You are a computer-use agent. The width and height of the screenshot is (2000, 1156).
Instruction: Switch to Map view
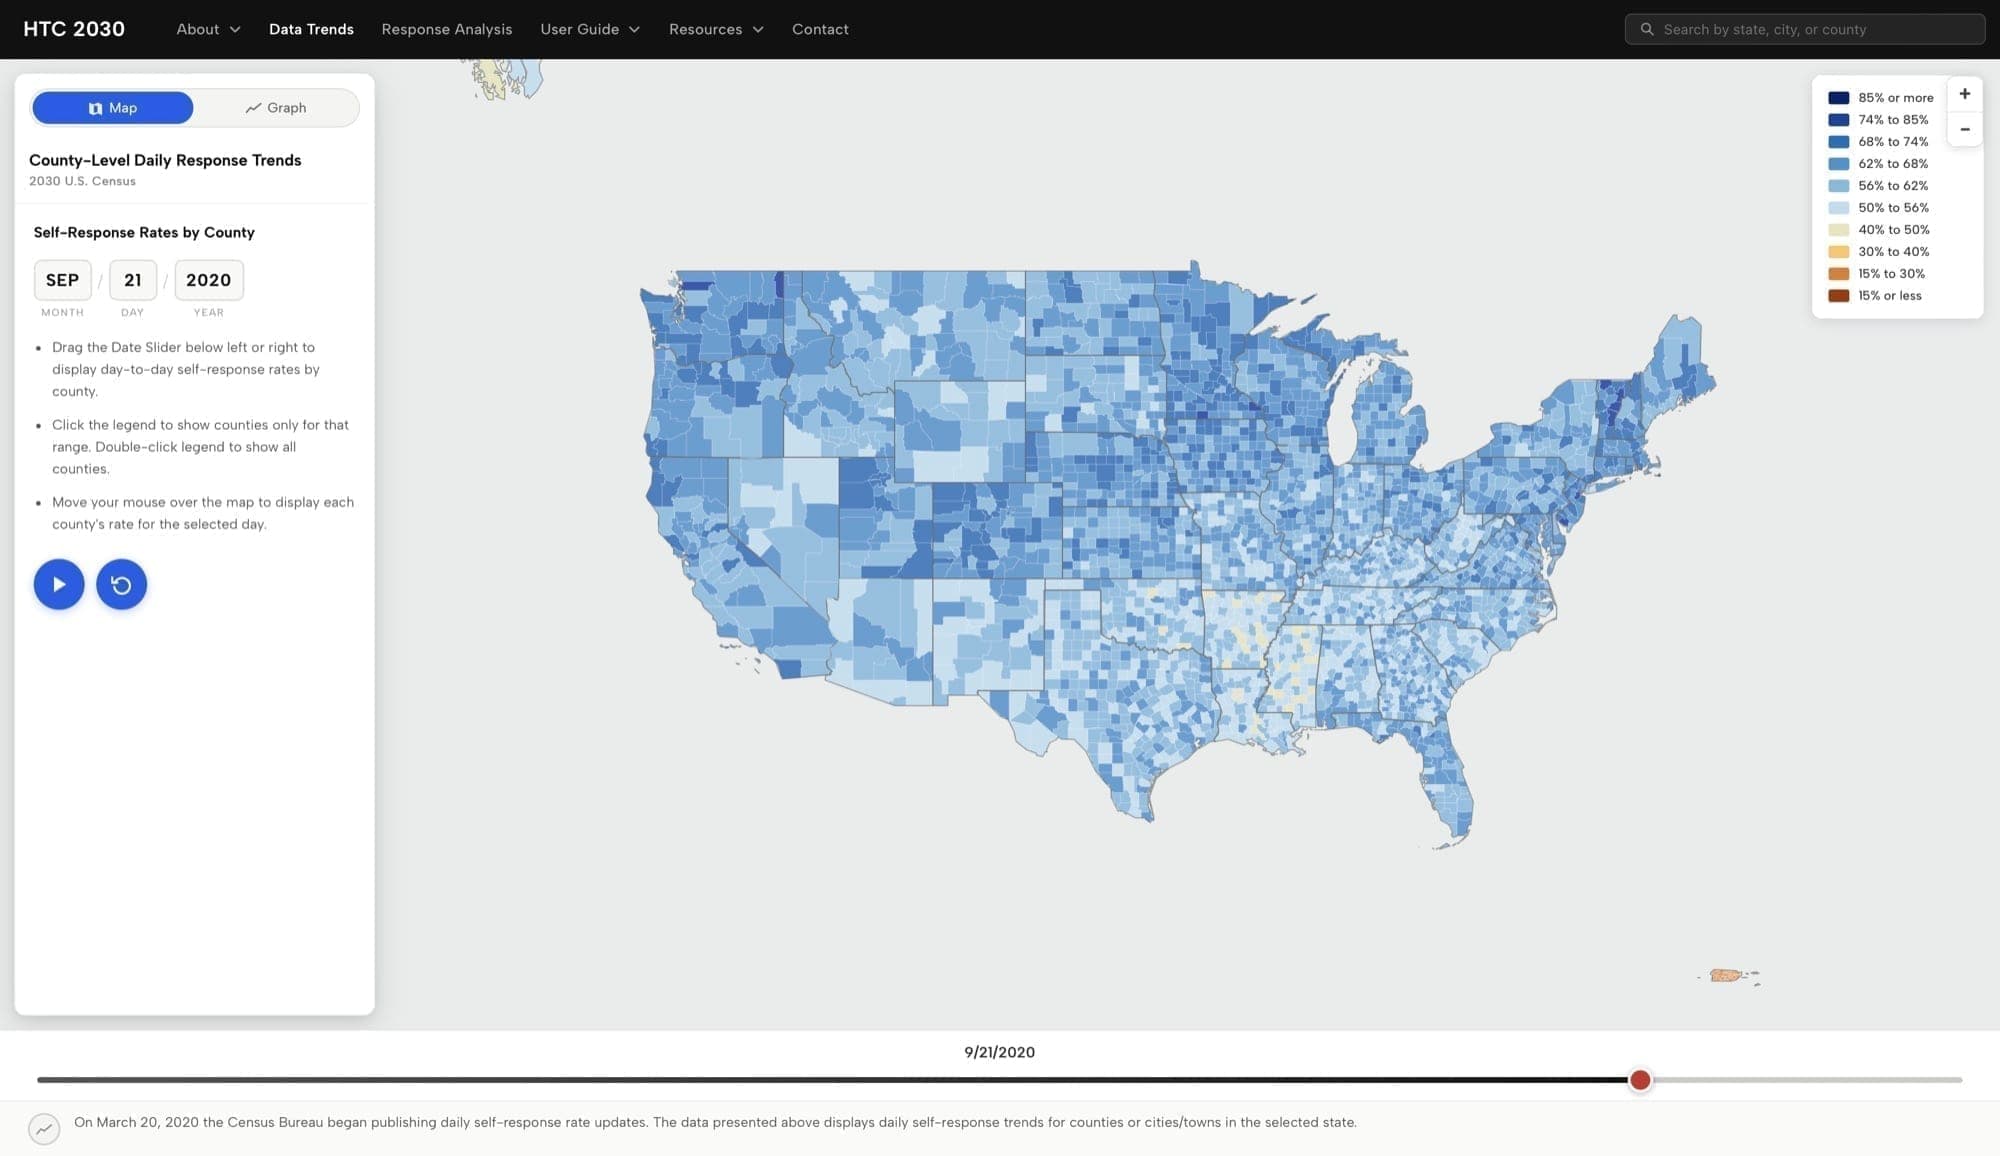coord(113,108)
